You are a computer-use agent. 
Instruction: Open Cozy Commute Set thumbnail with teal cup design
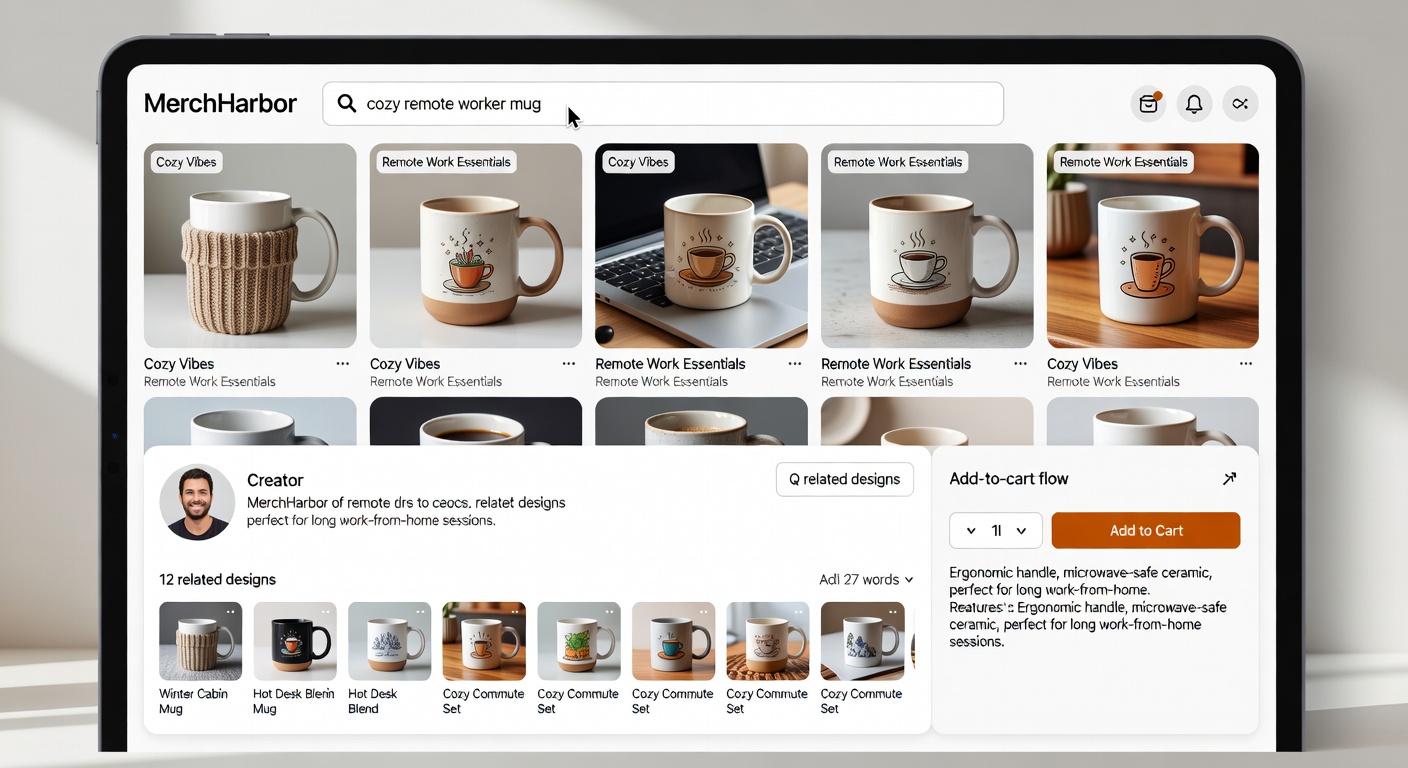click(x=673, y=641)
